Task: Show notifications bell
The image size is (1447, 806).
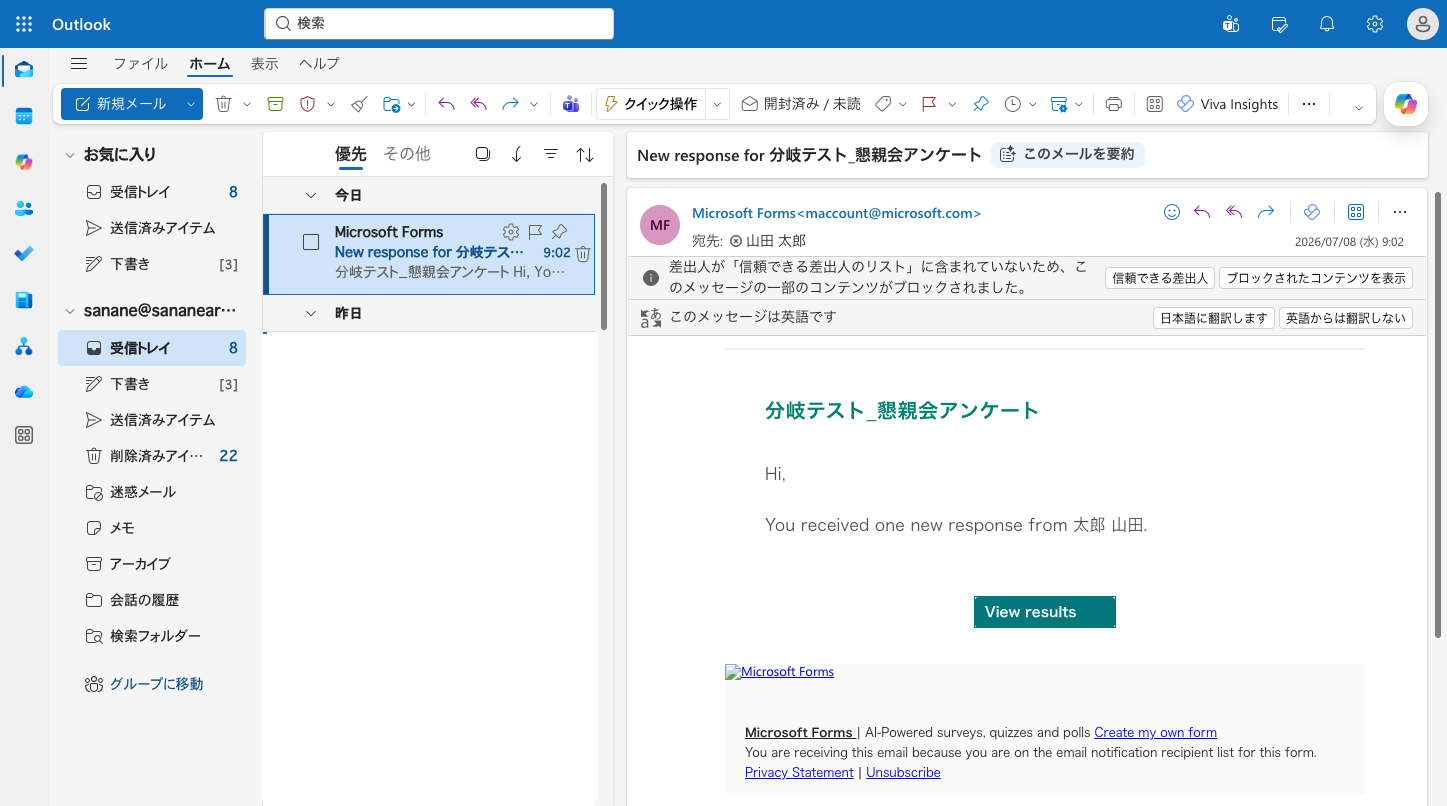Action: [x=1327, y=24]
